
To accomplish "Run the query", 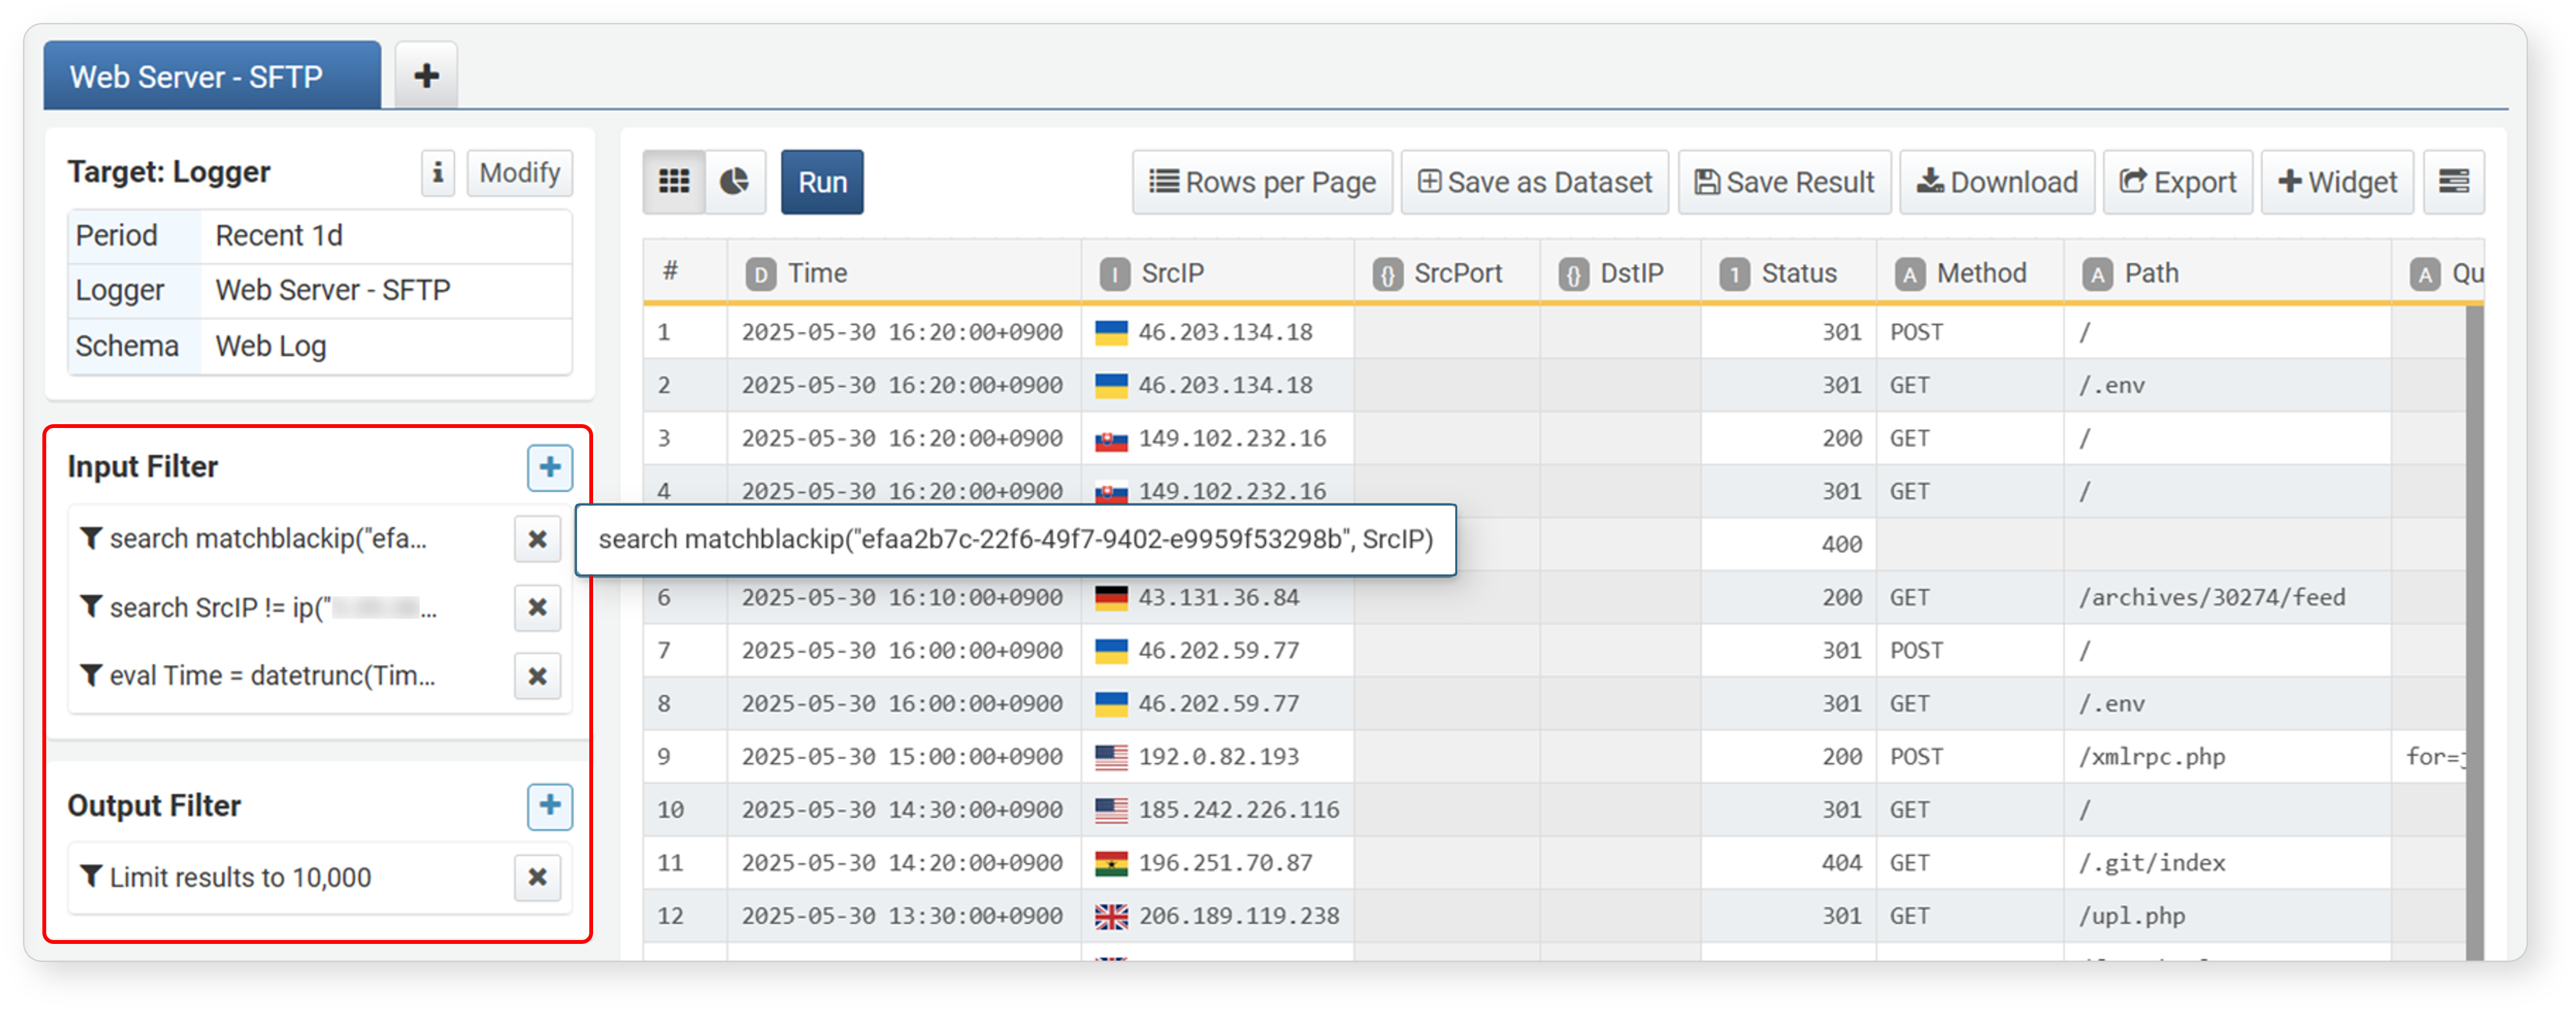I will coord(822,182).
